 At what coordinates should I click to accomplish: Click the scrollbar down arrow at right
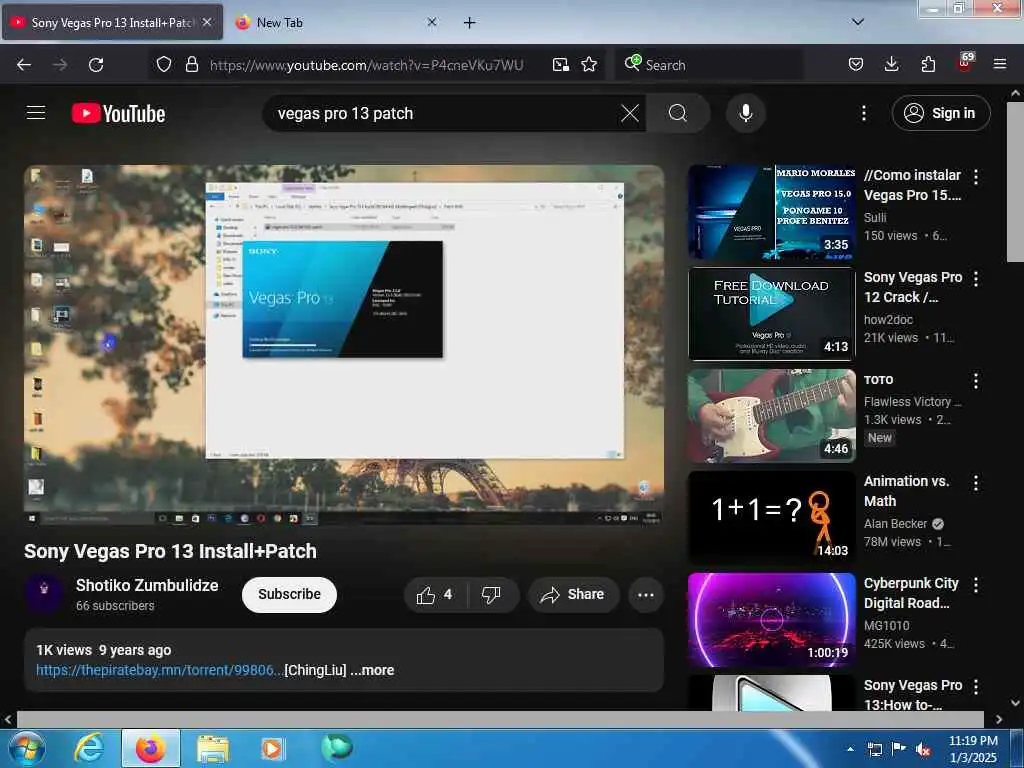click(1016, 703)
